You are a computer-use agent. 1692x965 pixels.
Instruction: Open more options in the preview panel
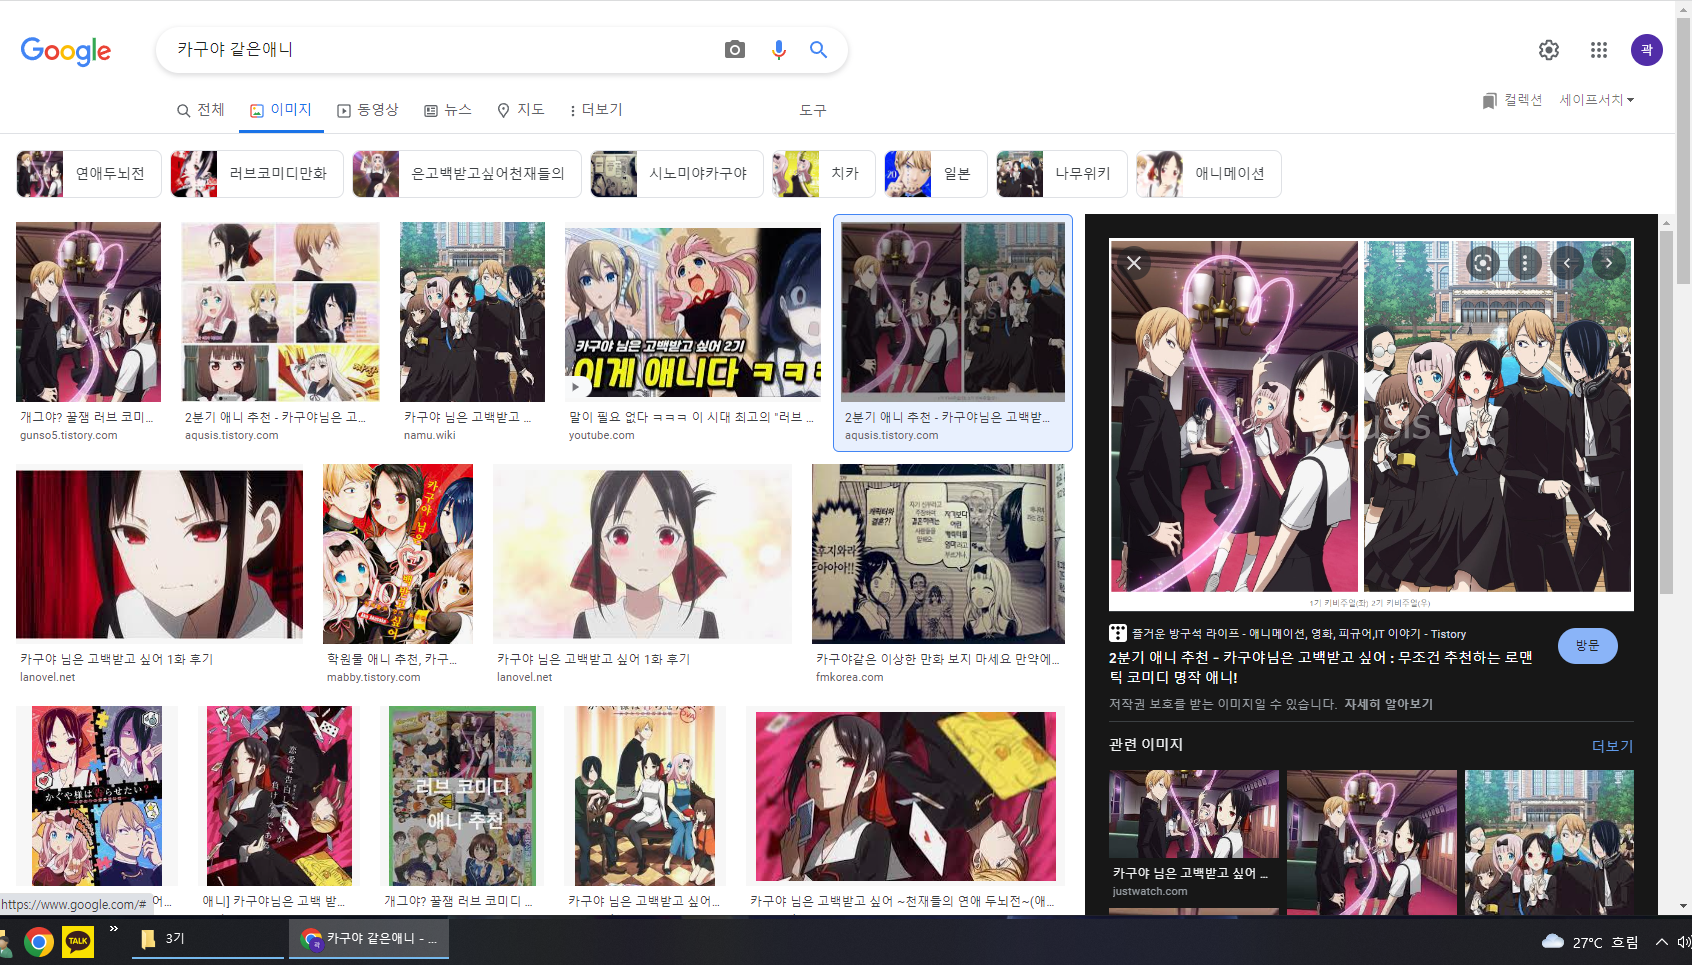(1525, 263)
